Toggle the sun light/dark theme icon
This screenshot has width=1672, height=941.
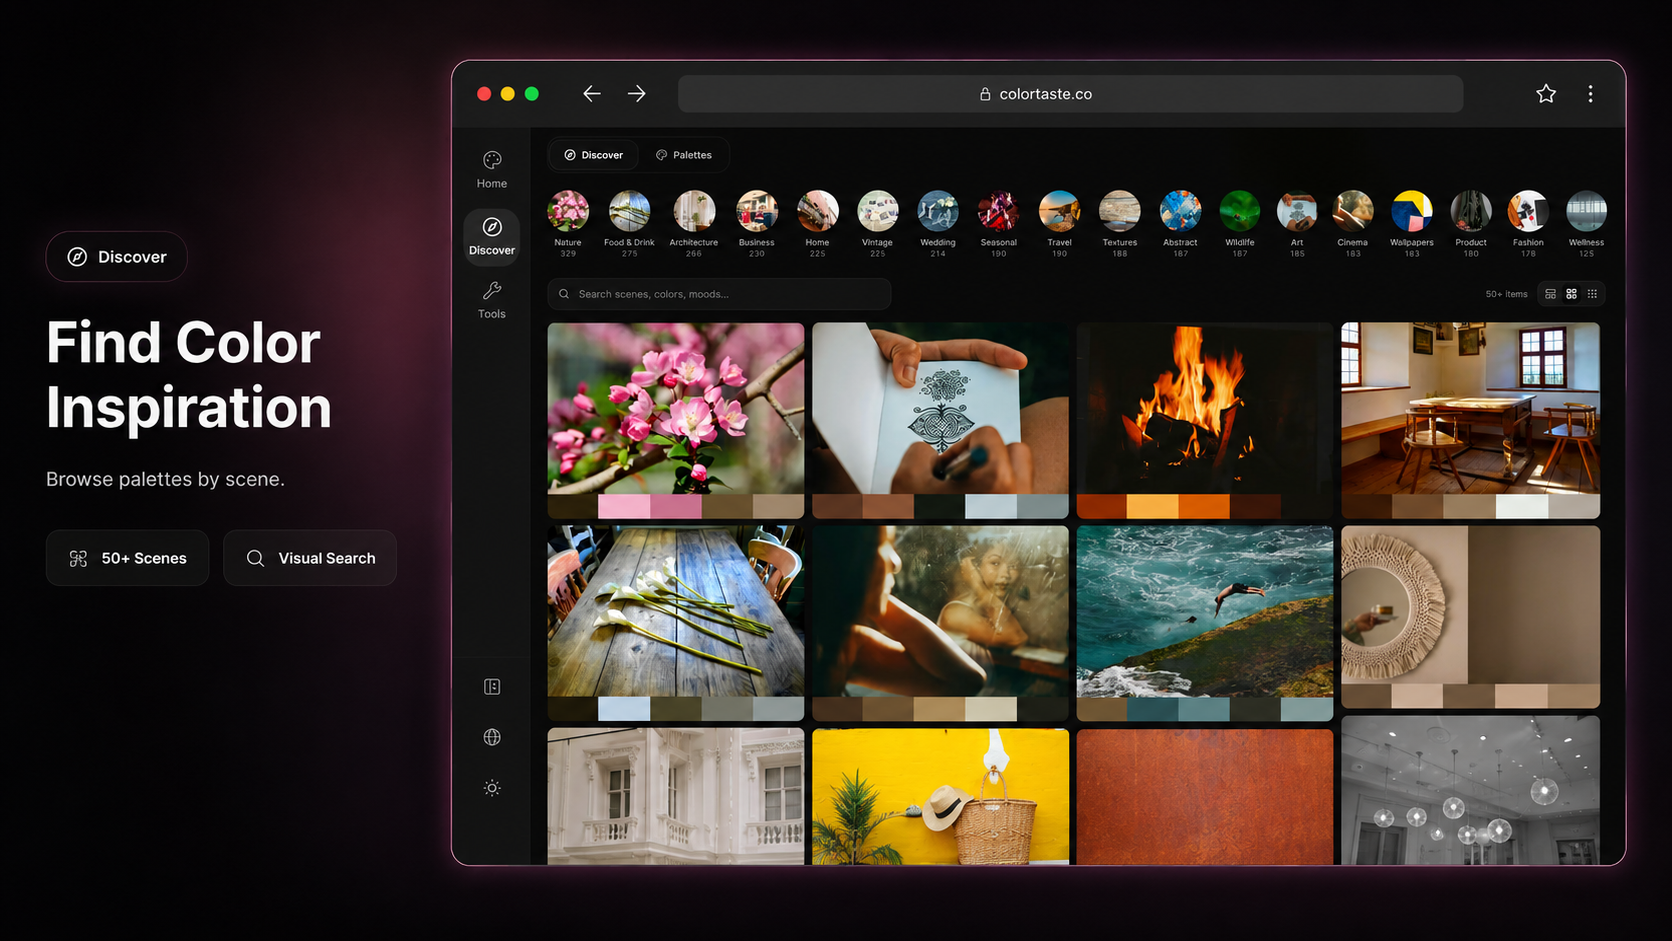coord(492,788)
